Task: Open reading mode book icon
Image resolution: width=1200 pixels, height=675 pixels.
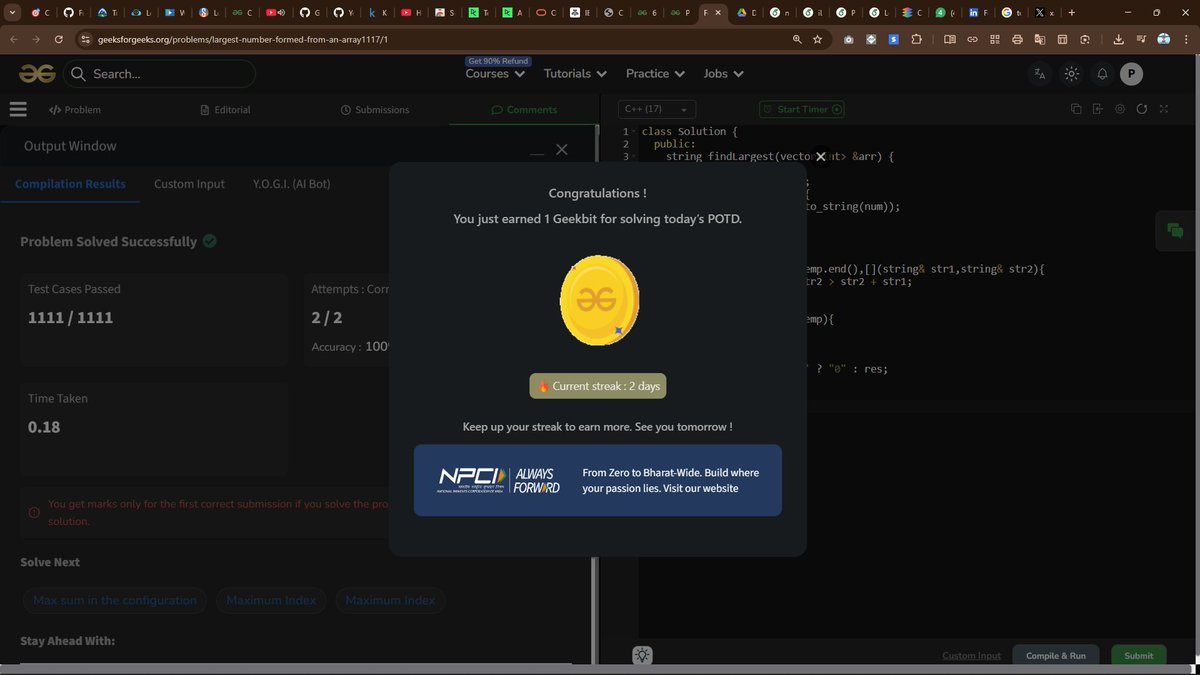Action: point(950,39)
